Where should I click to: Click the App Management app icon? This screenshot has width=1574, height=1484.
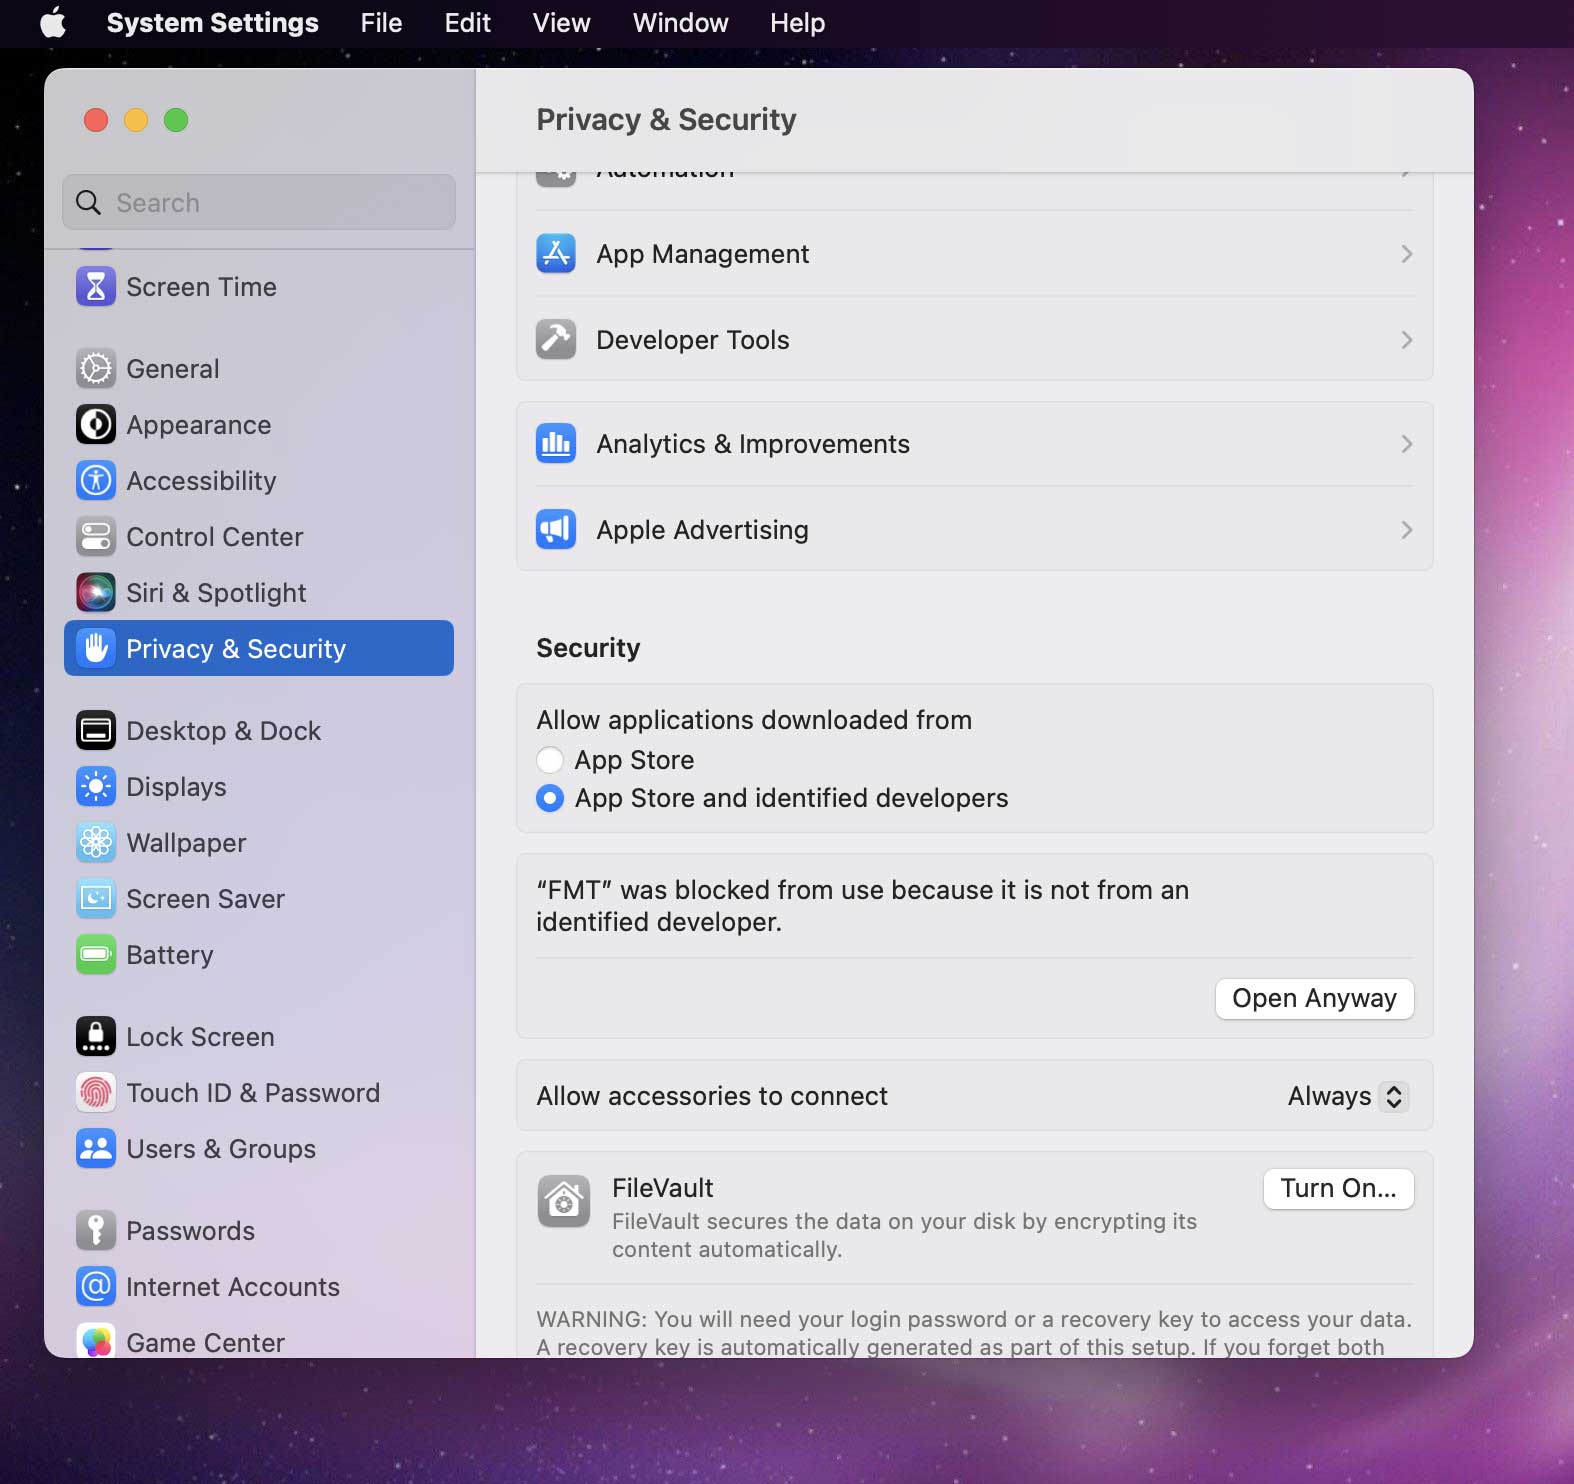click(556, 254)
